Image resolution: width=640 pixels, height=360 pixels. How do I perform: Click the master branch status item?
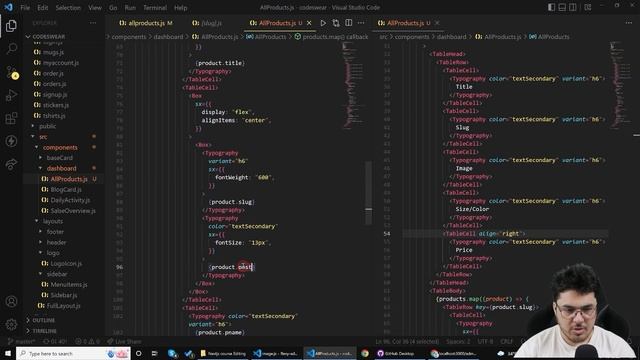click(21, 341)
